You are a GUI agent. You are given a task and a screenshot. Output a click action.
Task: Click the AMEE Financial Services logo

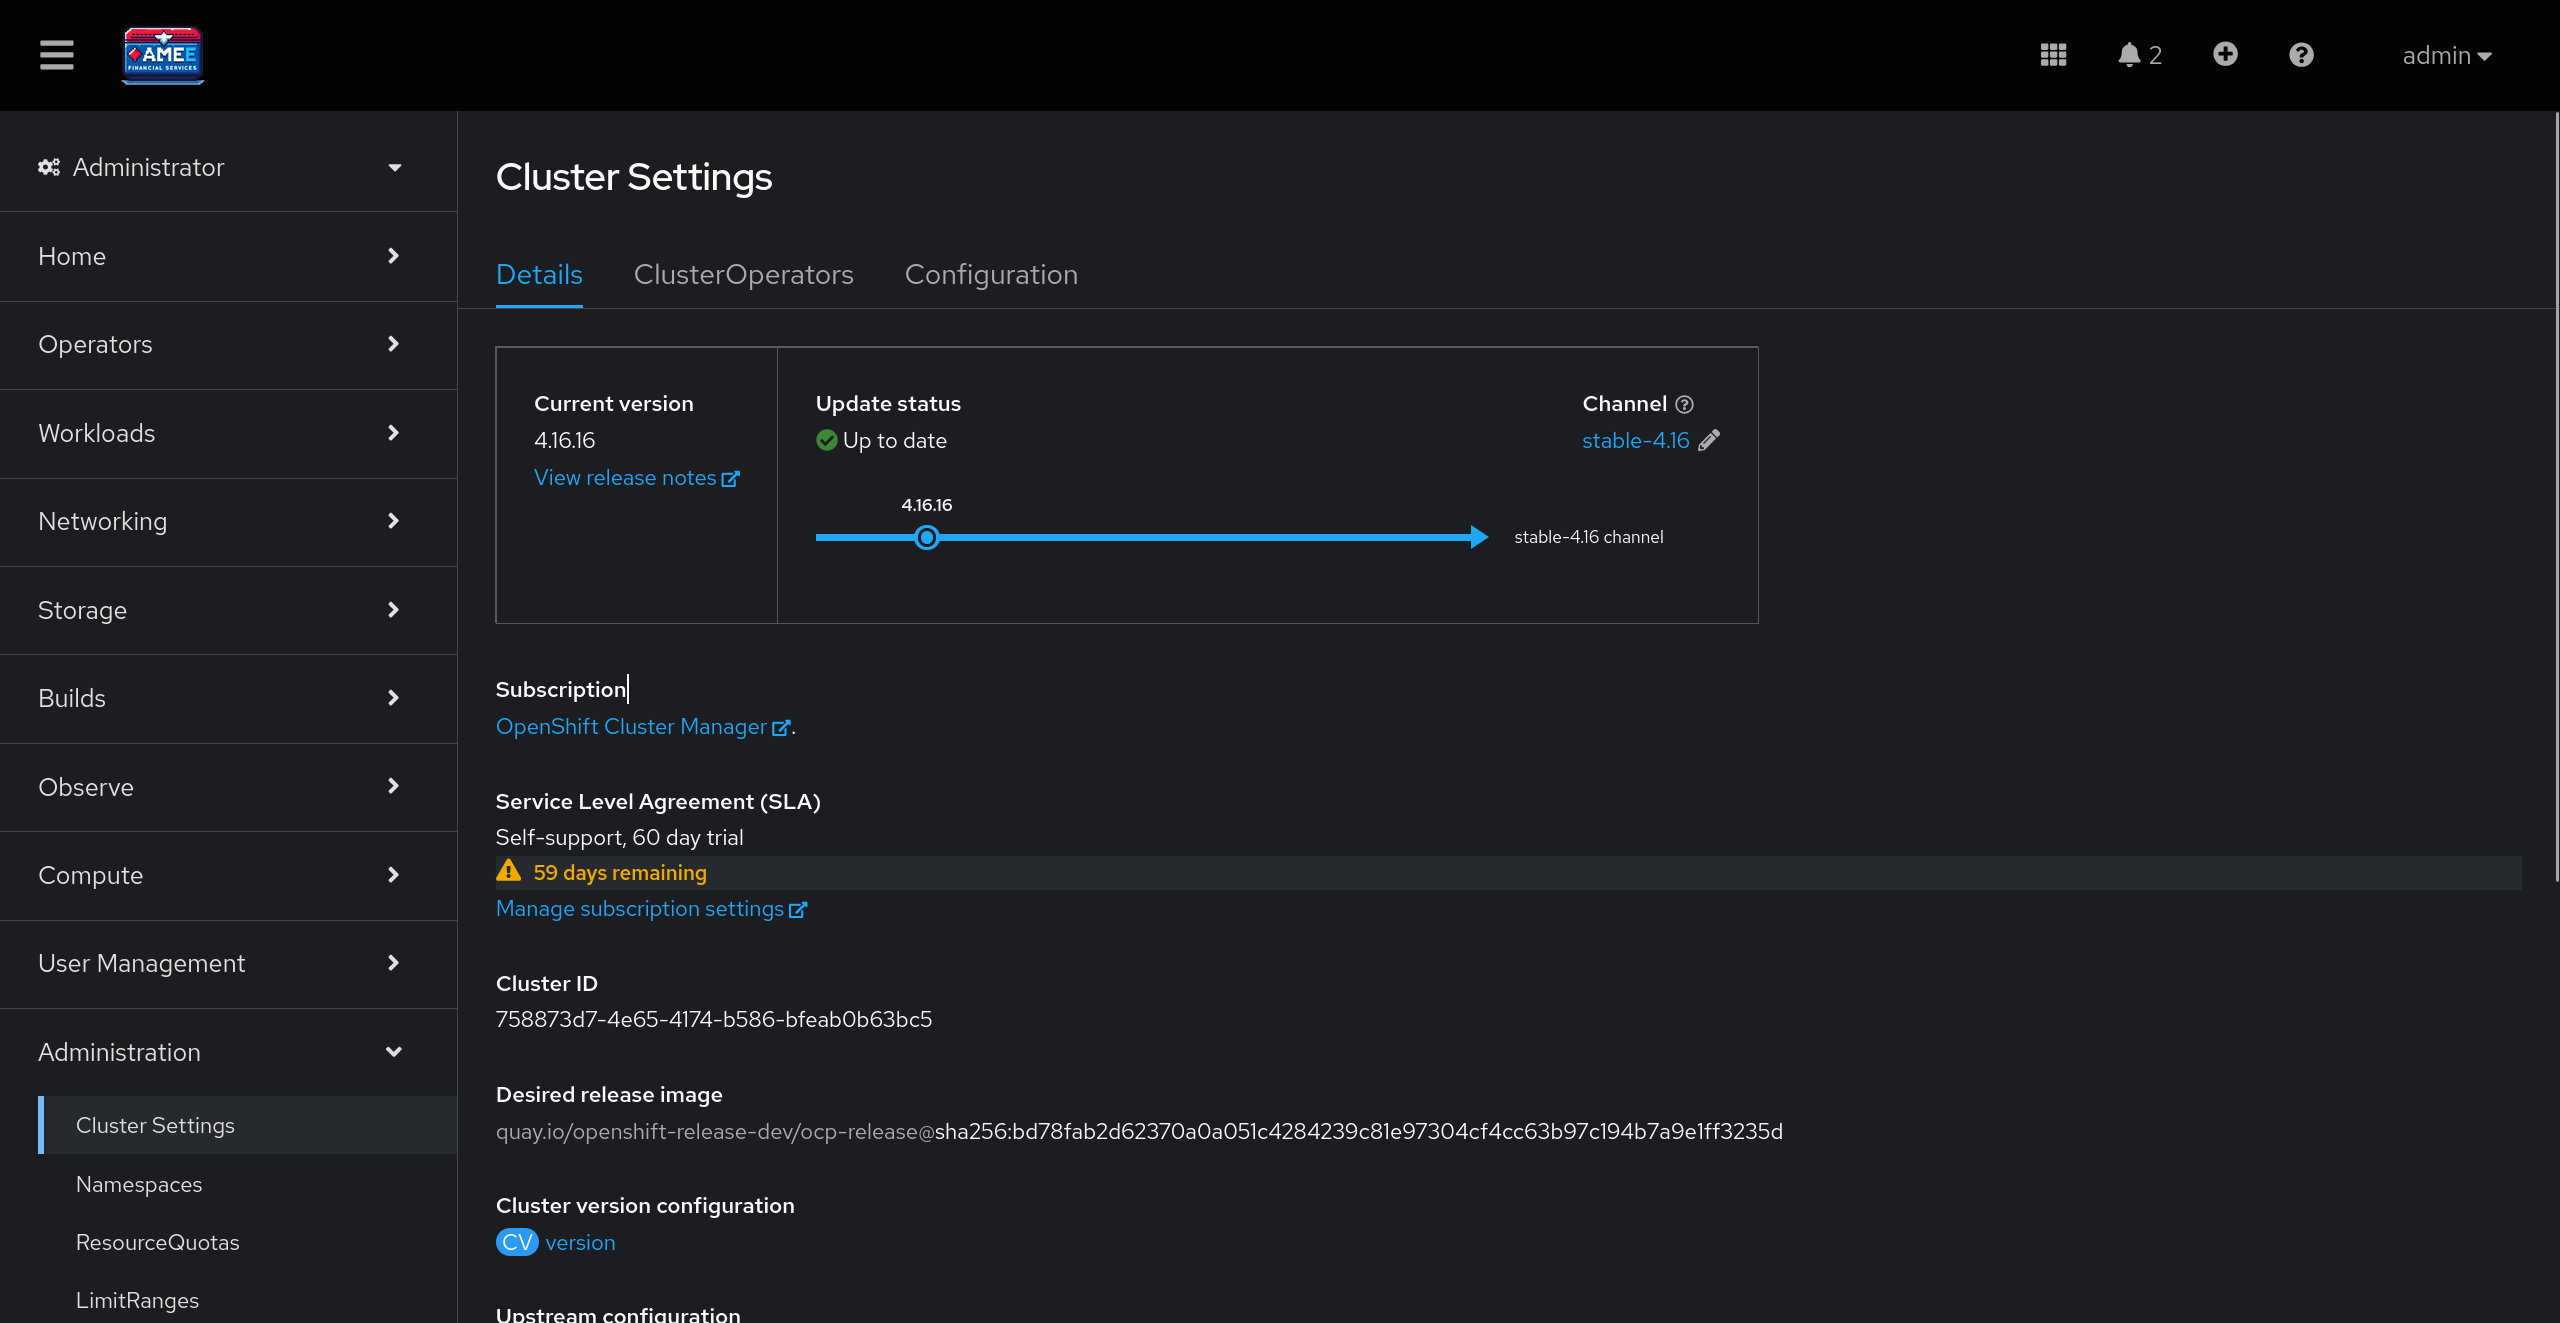(x=163, y=55)
